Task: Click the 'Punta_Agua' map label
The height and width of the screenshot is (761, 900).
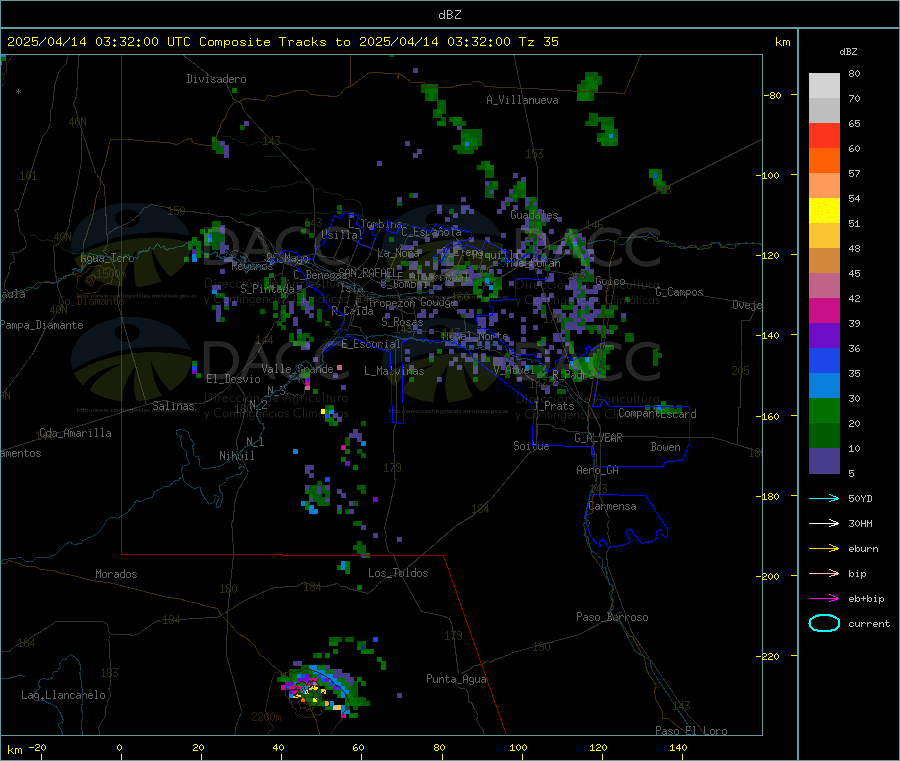Action: pos(456,679)
